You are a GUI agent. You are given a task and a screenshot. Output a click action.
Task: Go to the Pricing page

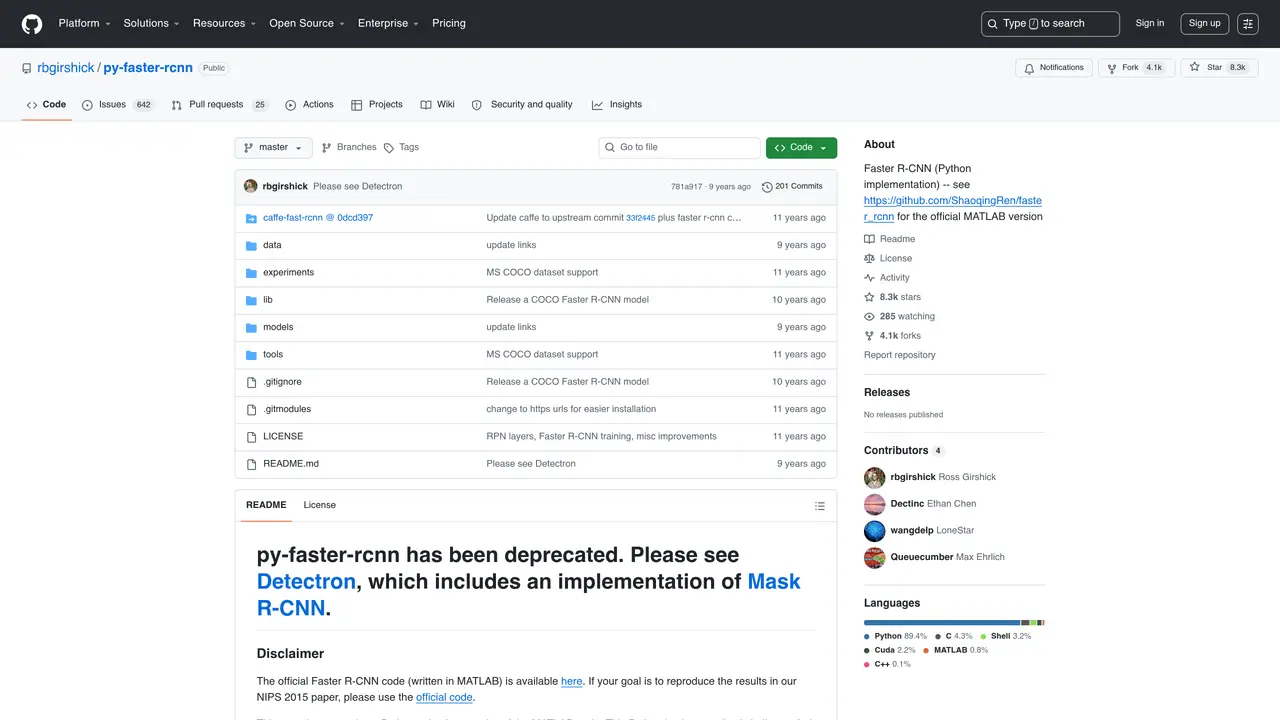pos(449,24)
